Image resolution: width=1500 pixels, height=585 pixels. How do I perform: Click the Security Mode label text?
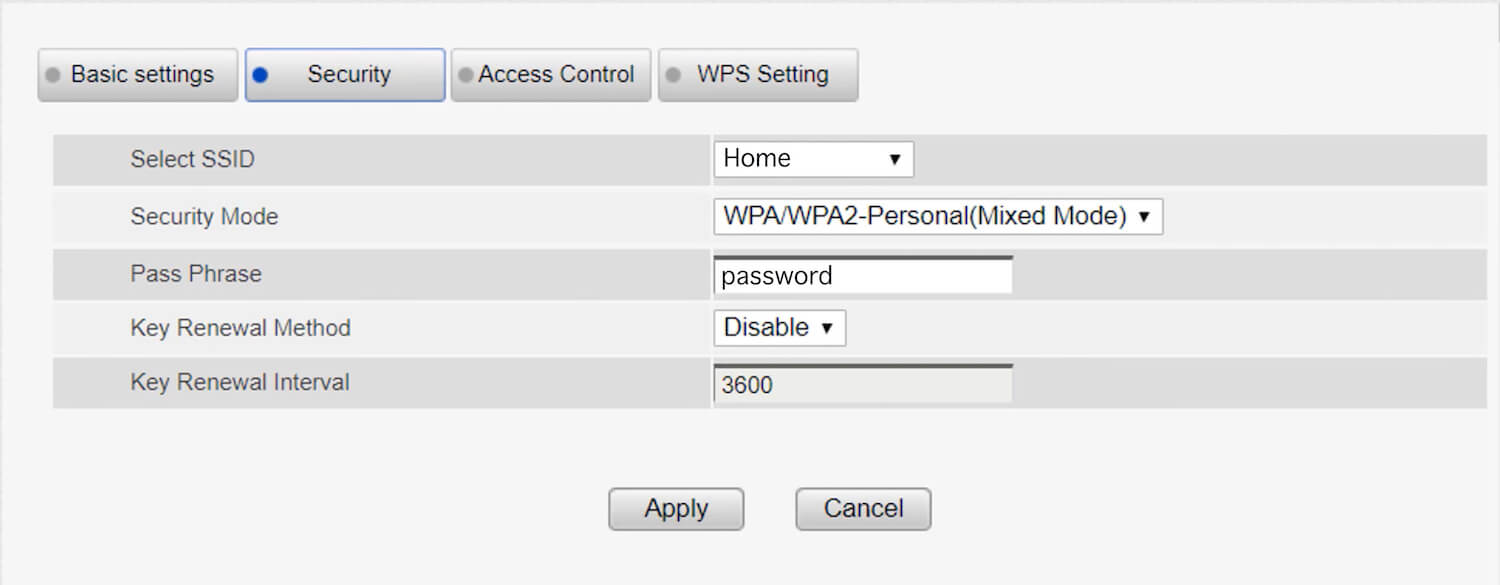204,217
